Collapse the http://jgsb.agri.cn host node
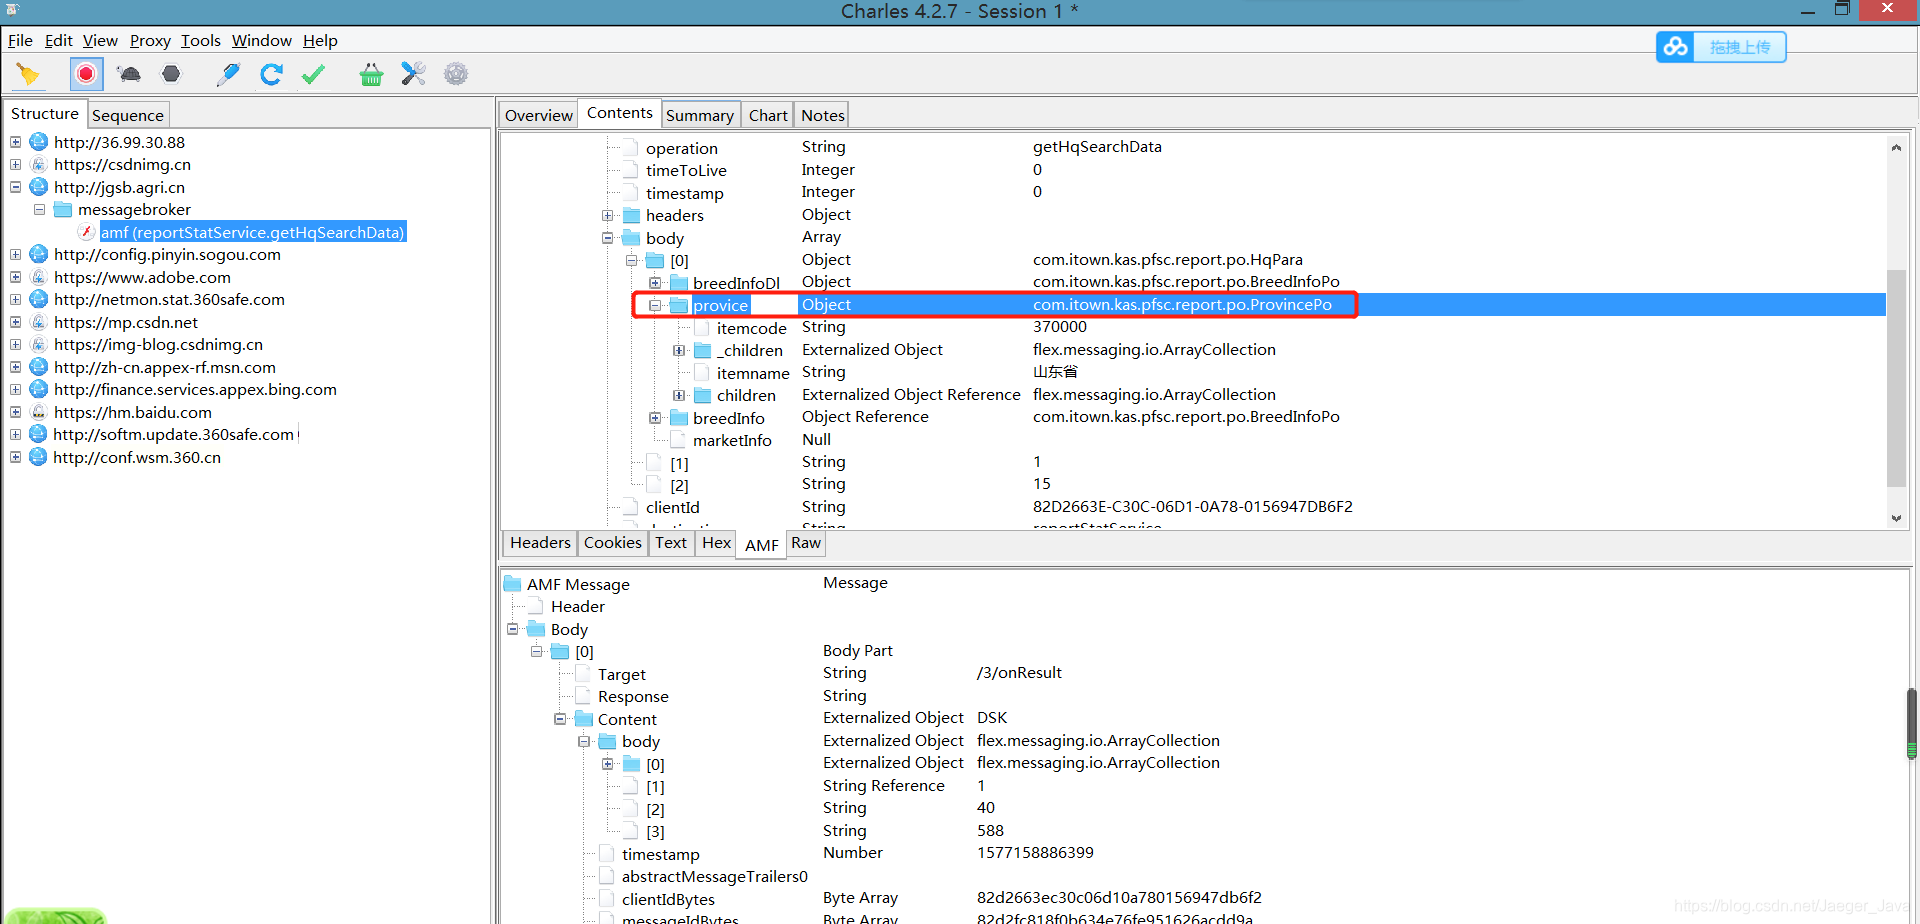The image size is (1920, 924). tap(15, 187)
